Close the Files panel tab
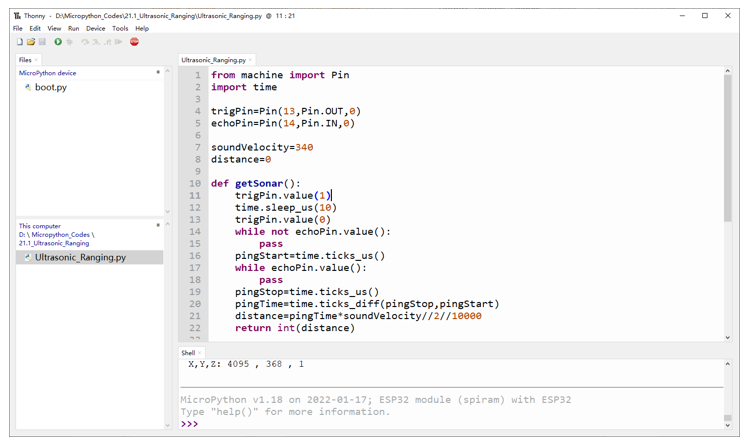The width and height of the screenshot is (750, 442). 36,60
